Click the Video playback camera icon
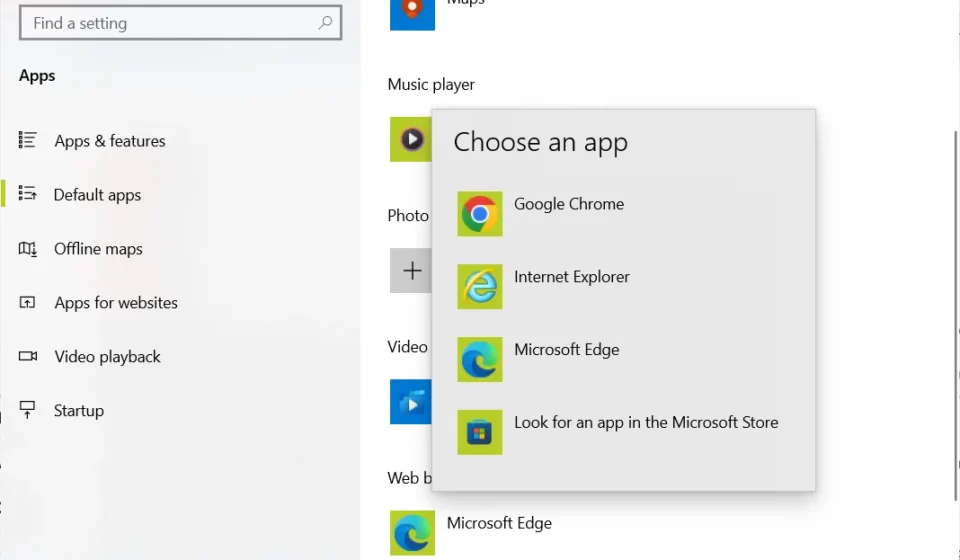This screenshot has width=960, height=560. point(28,356)
